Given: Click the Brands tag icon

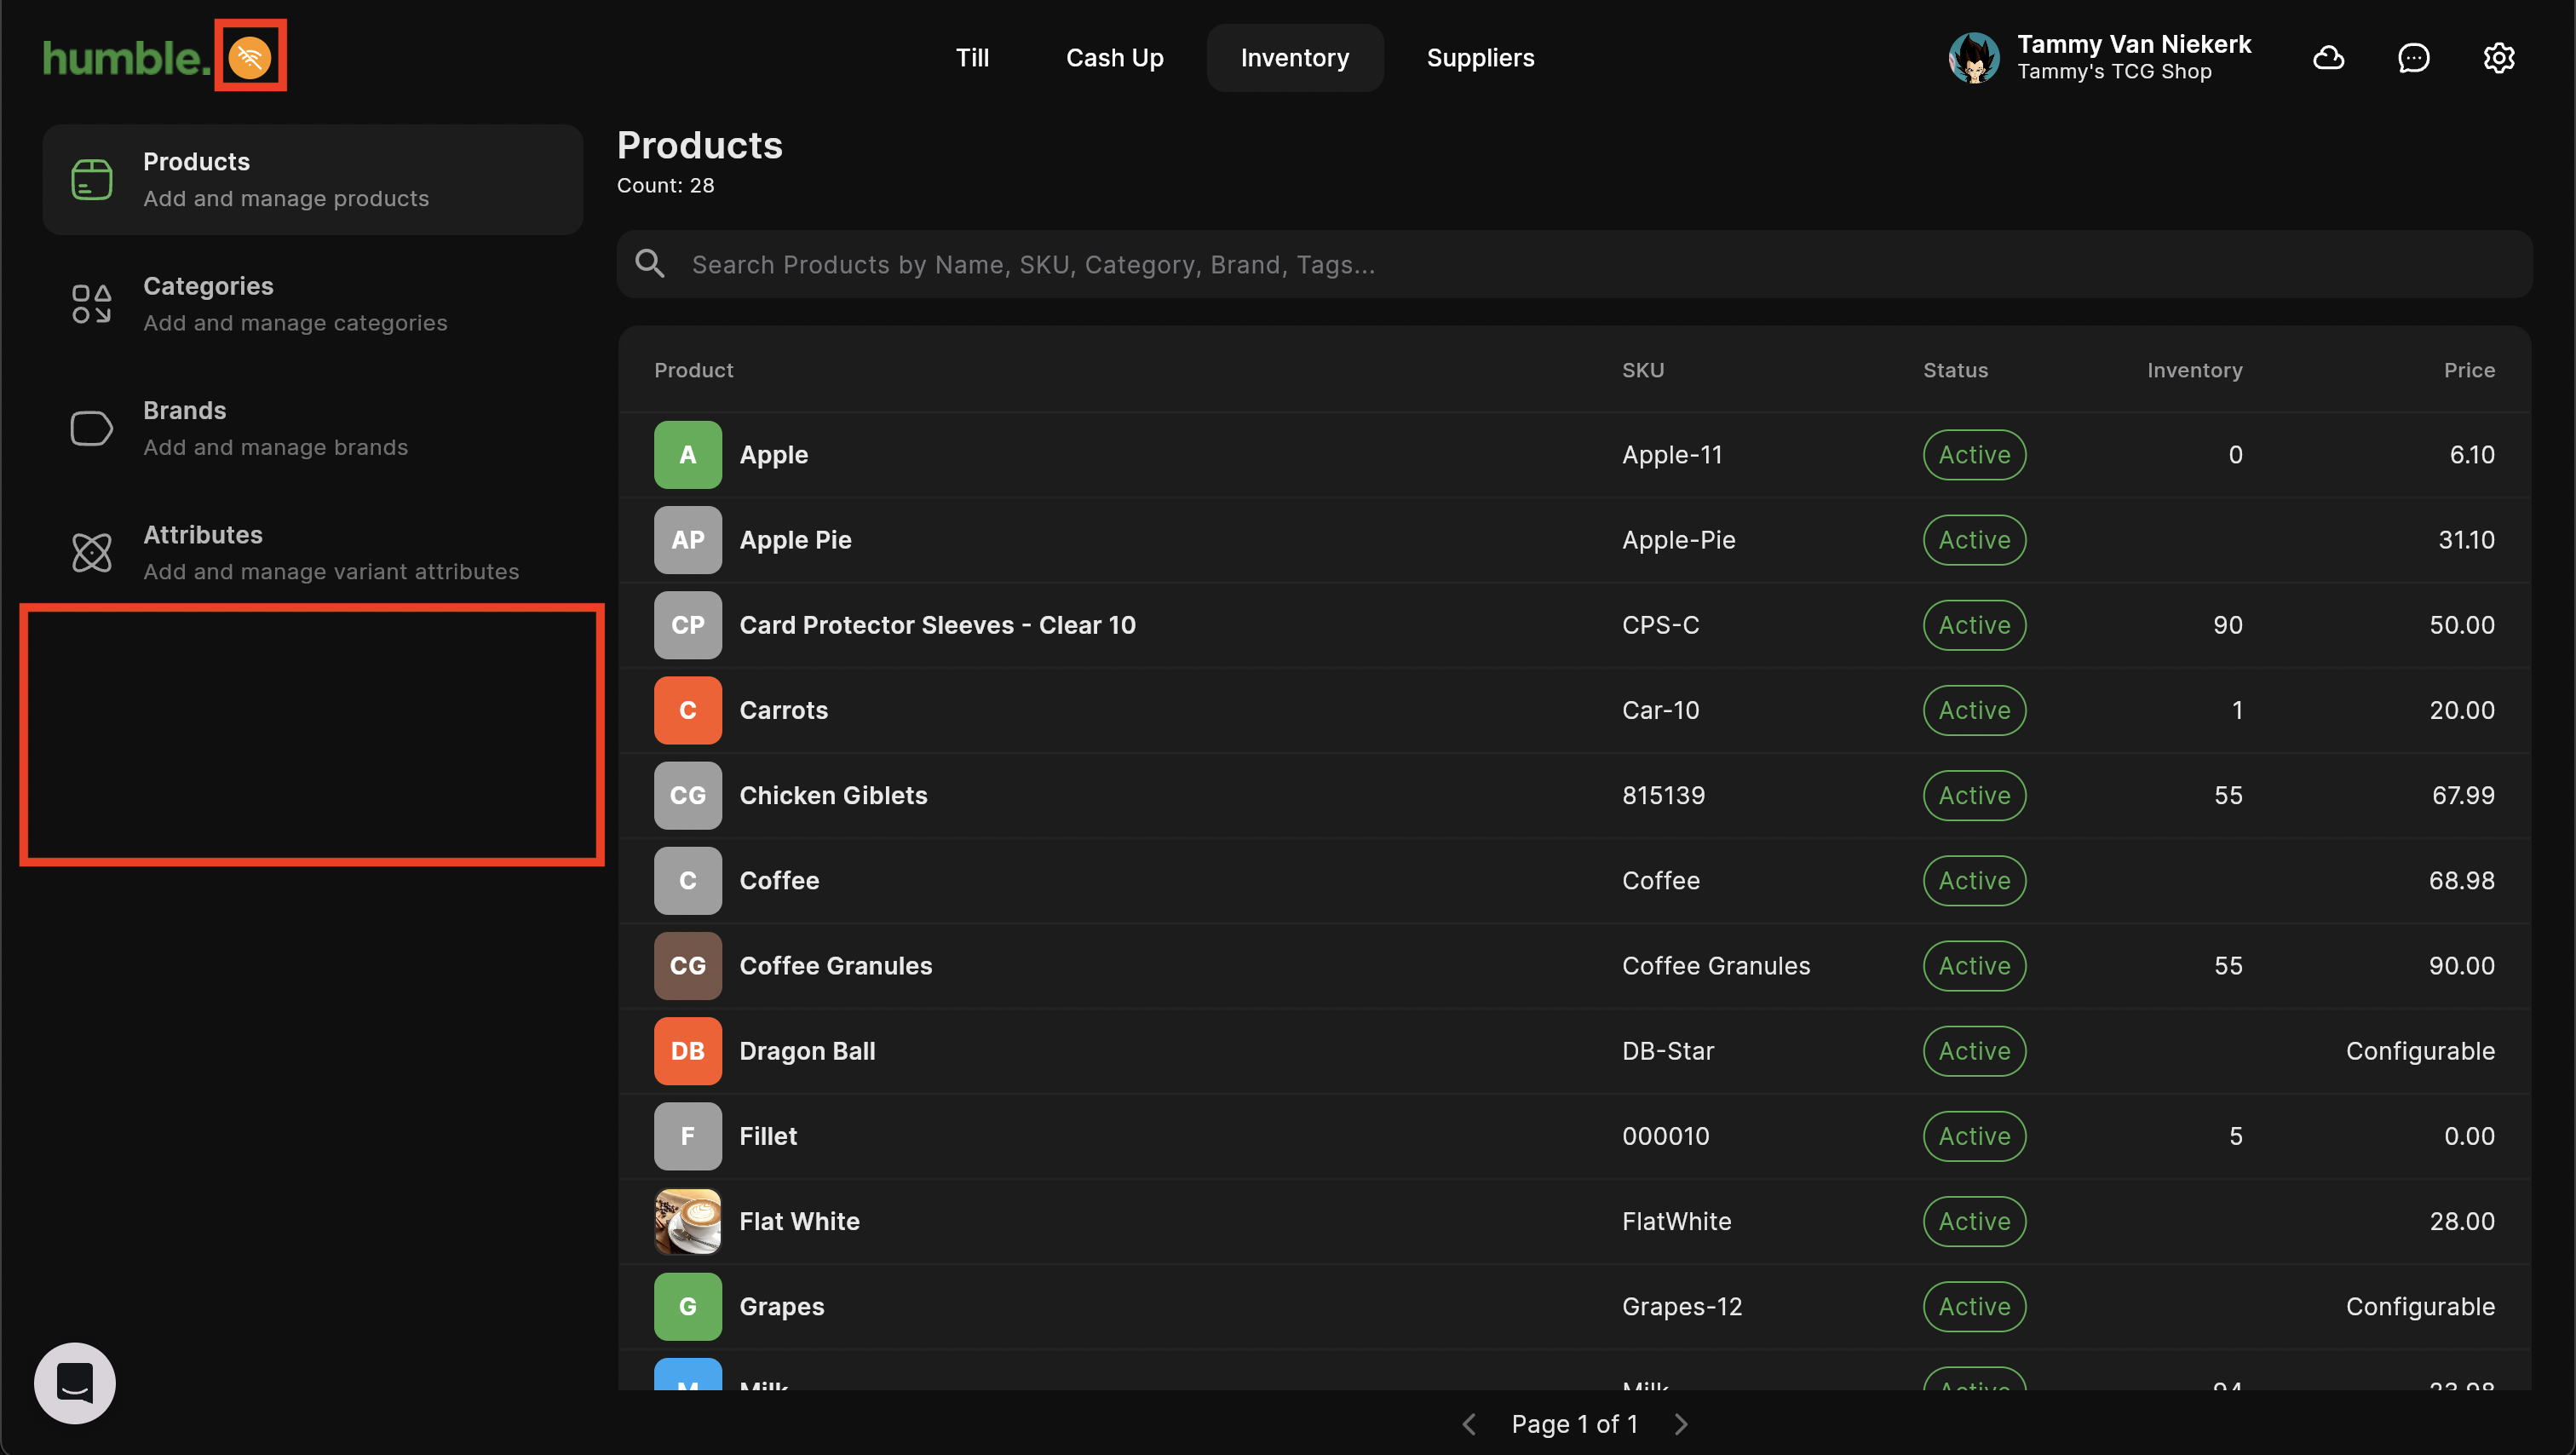Looking at the screenshot, I should 92,428.
